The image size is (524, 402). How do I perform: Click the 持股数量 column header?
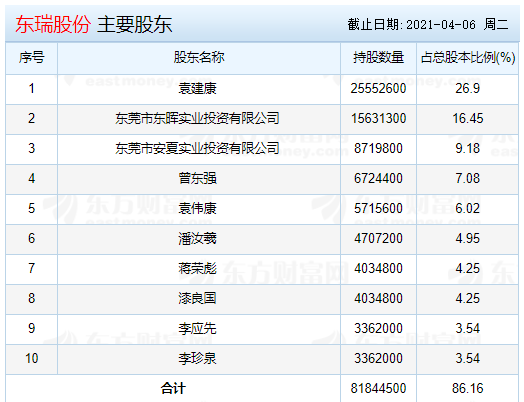click(x=378, y=57)
